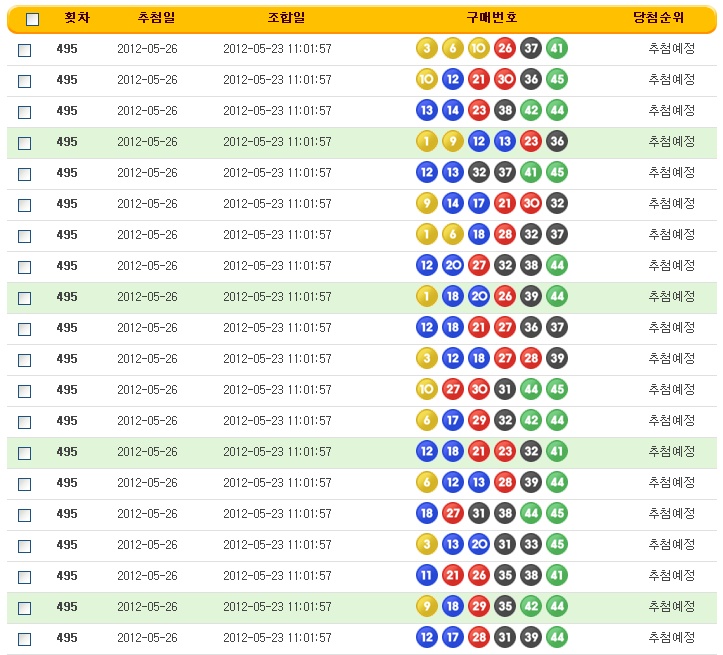Check the box in the first row
Image resolution: width=723 pixels, height=655 pixels.
(x=25, y=50)
